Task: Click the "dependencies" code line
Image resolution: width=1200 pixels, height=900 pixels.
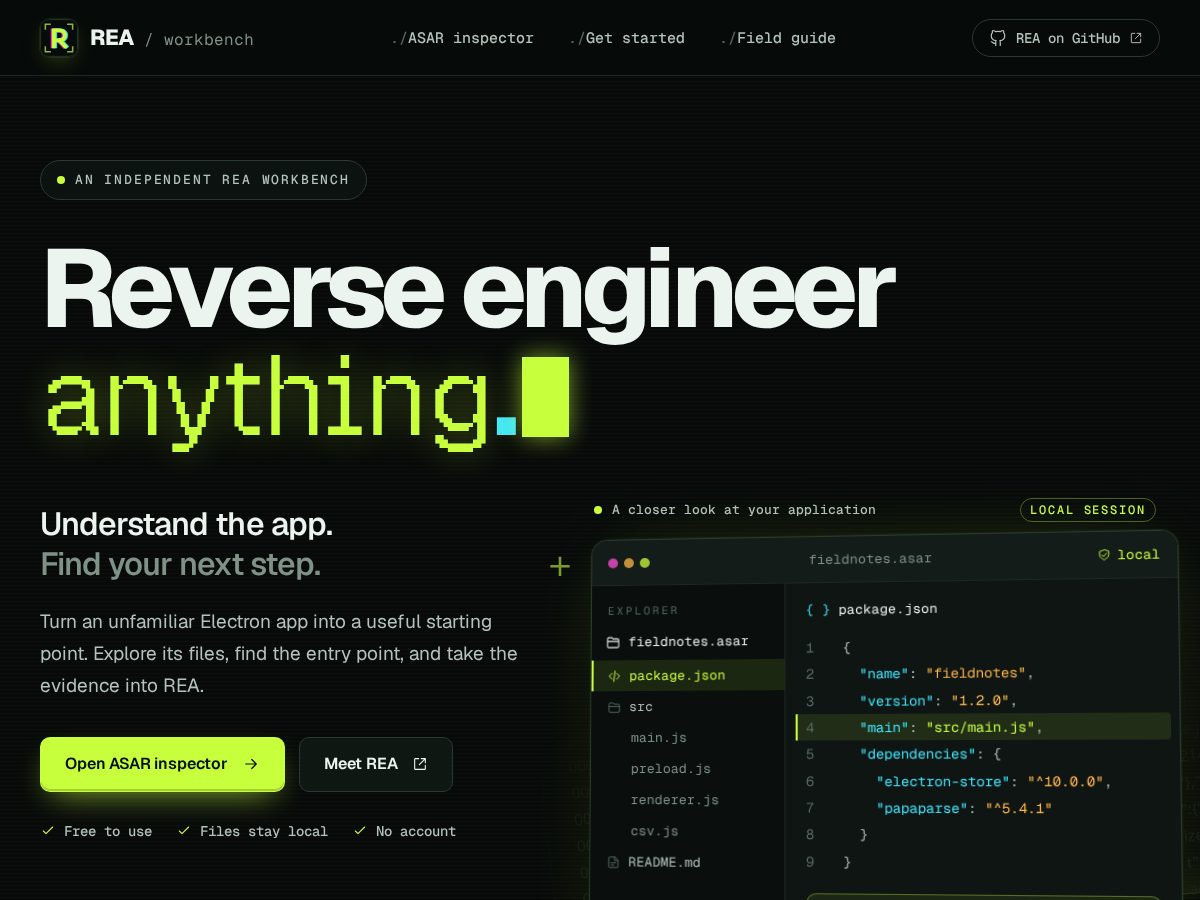Action: tap(930, 754)
